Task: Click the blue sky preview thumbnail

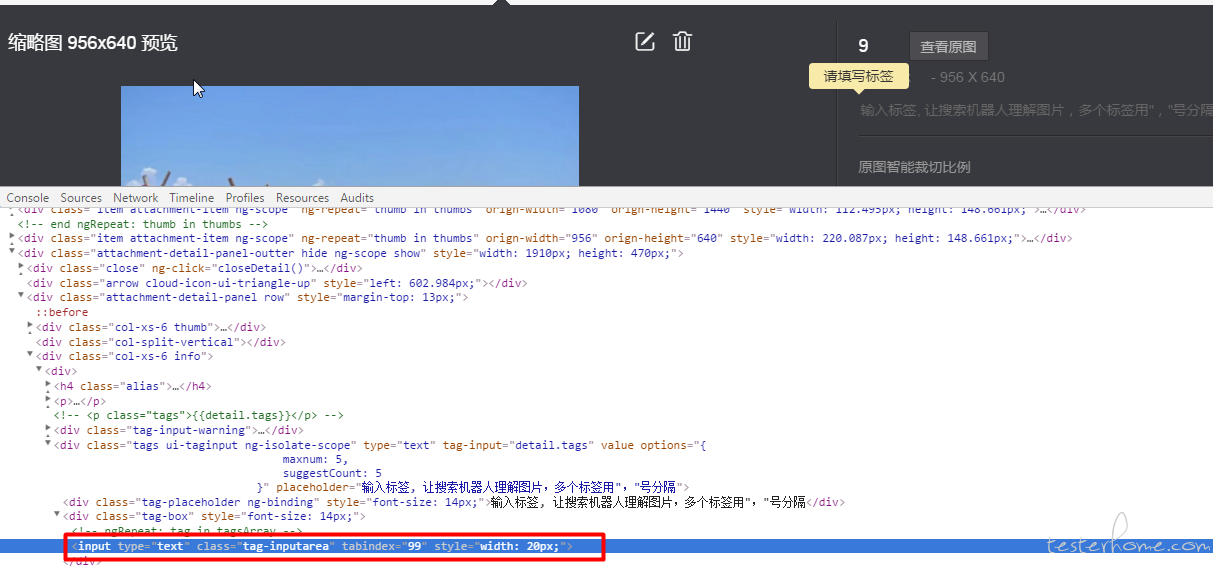Action: click(x=350, y=136)
